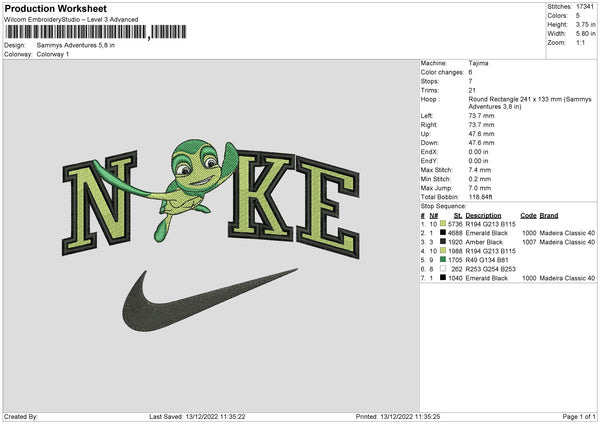Click the Trims value 21

point(472,90)
